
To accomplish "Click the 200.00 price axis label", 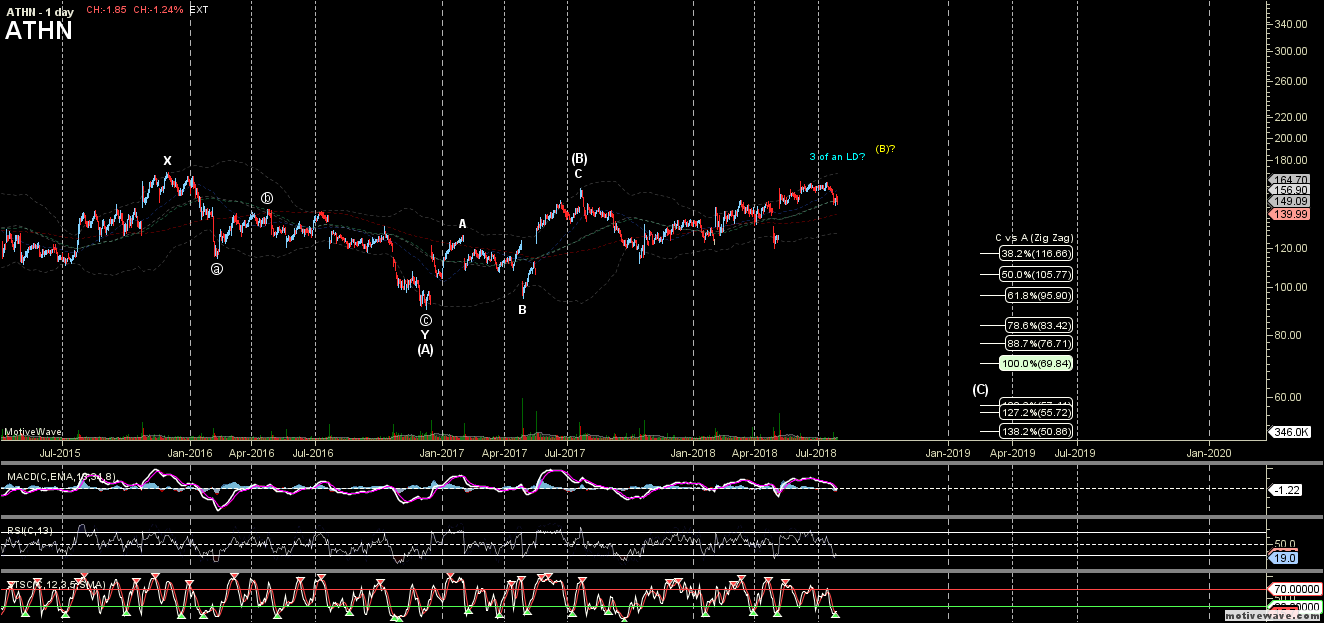I will pos(1293,138).
